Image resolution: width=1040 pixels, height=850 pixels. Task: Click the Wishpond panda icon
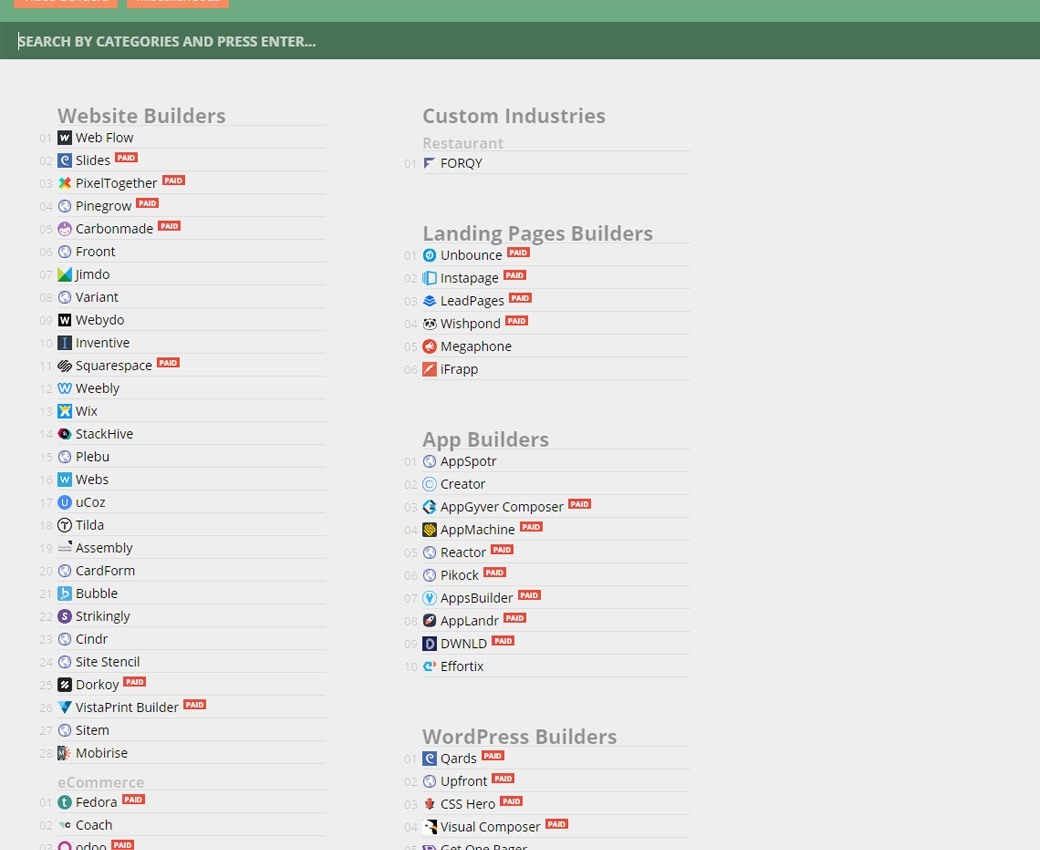click(430, 324)
